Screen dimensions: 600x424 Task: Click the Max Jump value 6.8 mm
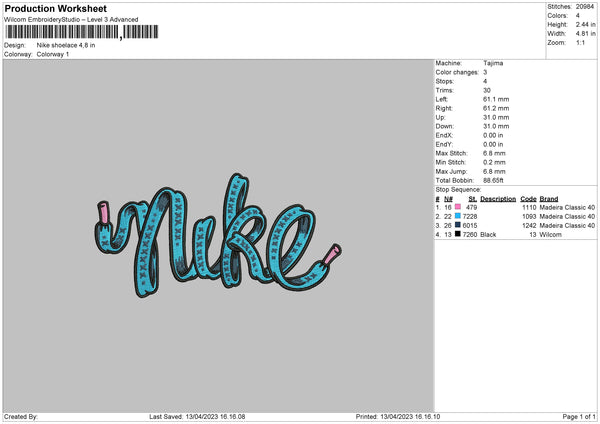pos(494,171)
